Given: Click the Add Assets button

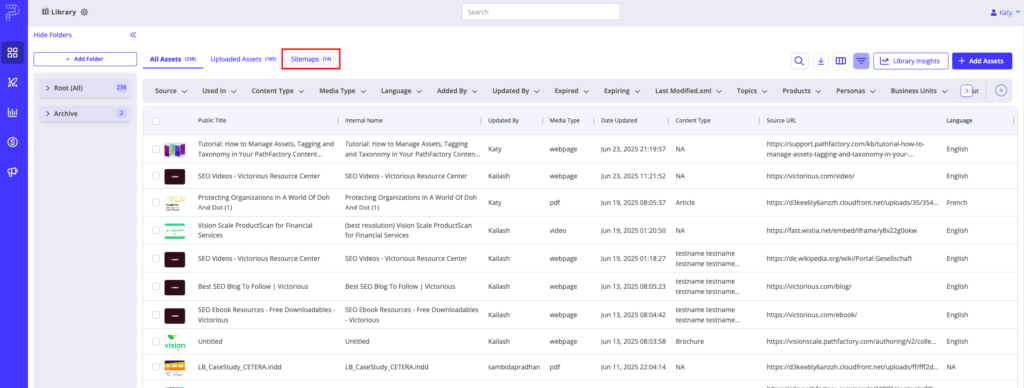Looking at the screenshot, I should click(982, 61).
